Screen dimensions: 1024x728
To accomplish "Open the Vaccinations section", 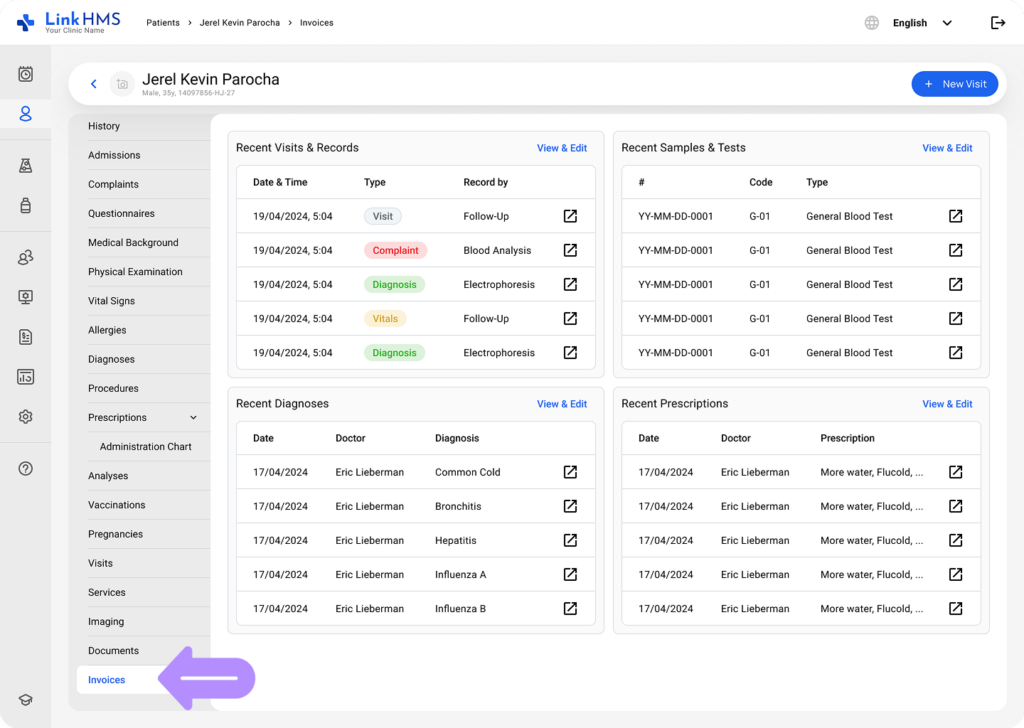I will point(117,505).
